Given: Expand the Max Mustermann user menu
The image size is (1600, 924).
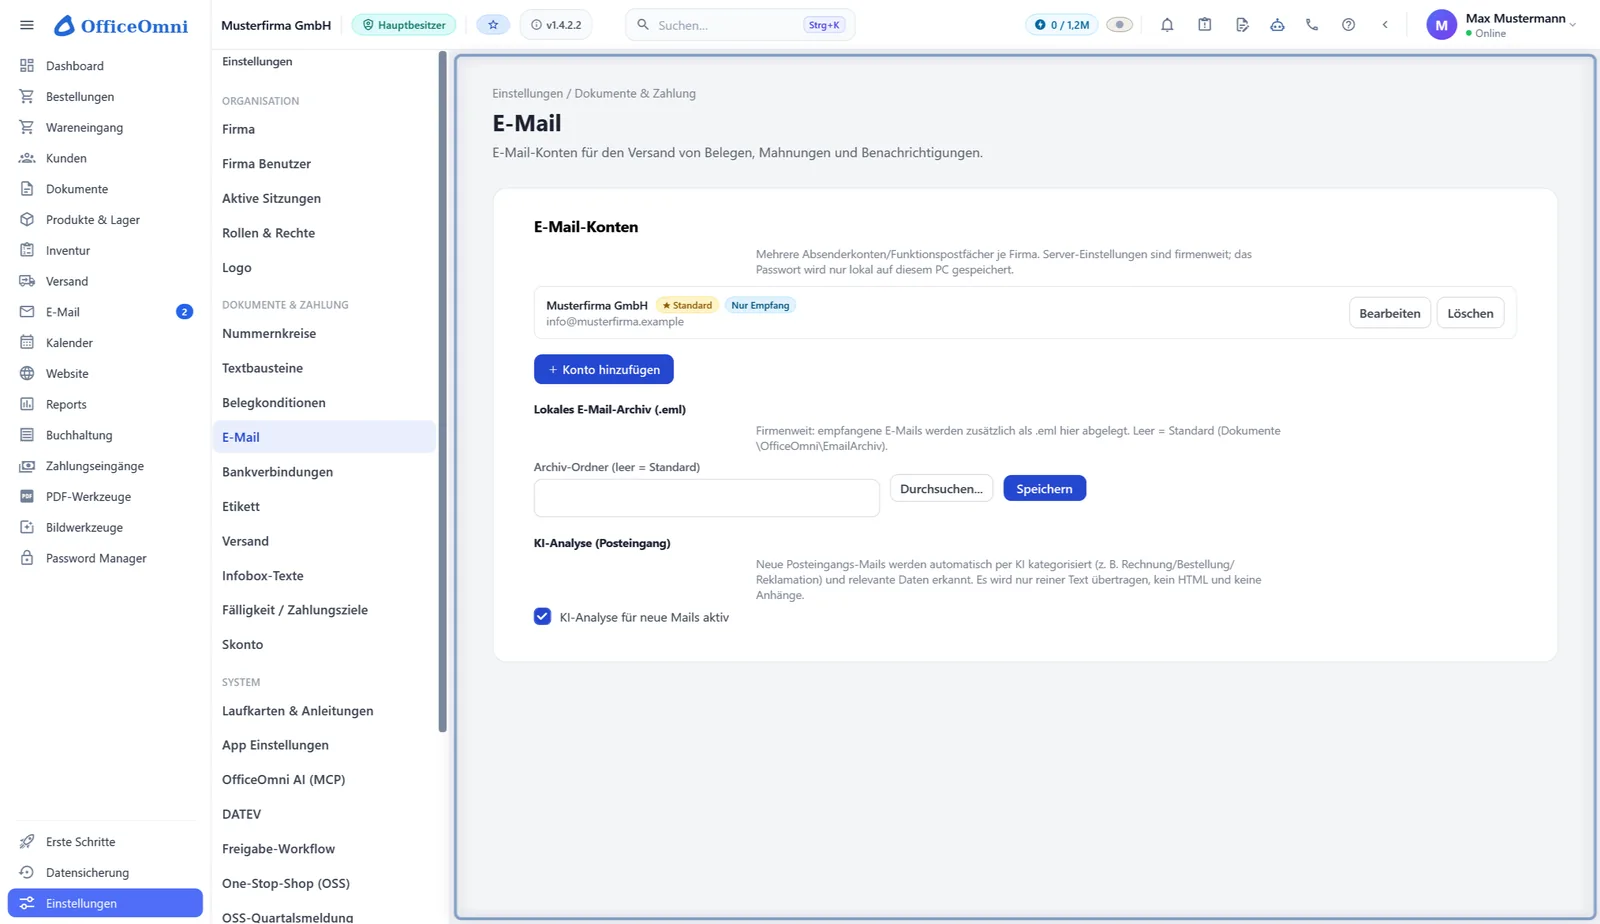Looking at the screenshot, I should pos(1501,25).
